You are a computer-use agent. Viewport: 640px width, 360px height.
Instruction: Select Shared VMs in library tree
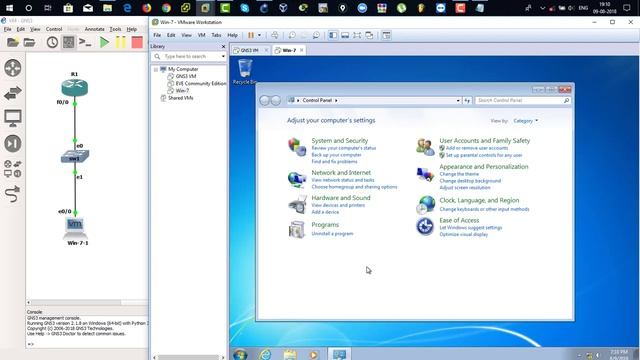[180, 98]
